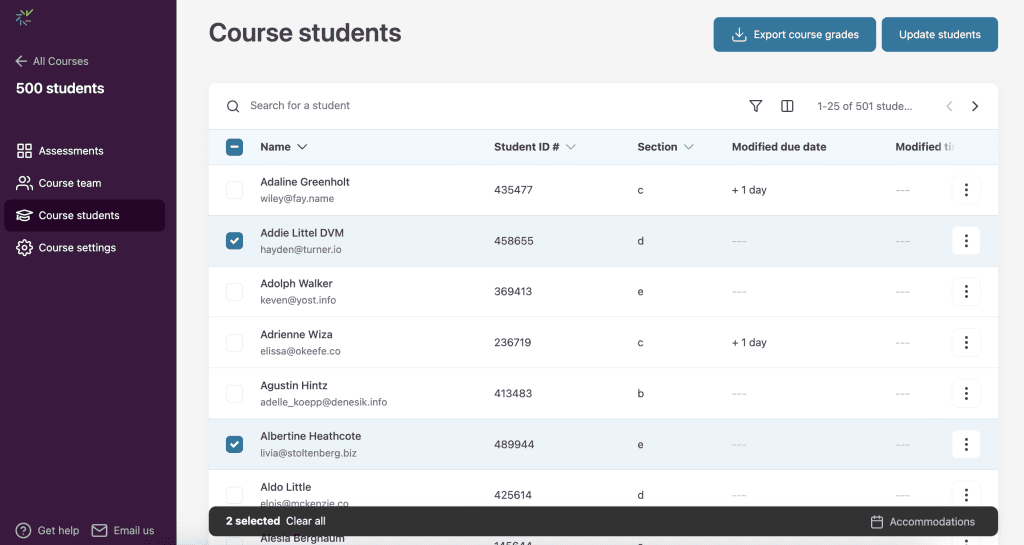Click Clear all in selection bar
Screen dimensions: 1024x545
coord(305,521)
